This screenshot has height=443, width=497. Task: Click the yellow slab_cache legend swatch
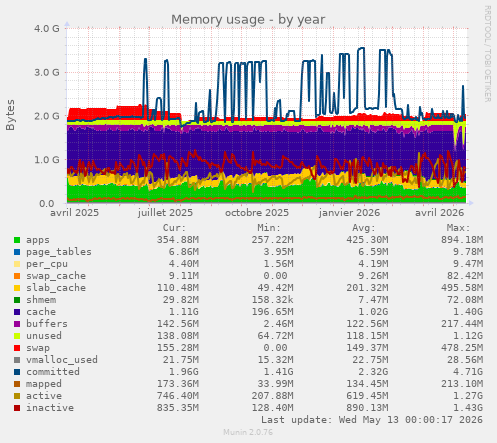coord(17,288)
